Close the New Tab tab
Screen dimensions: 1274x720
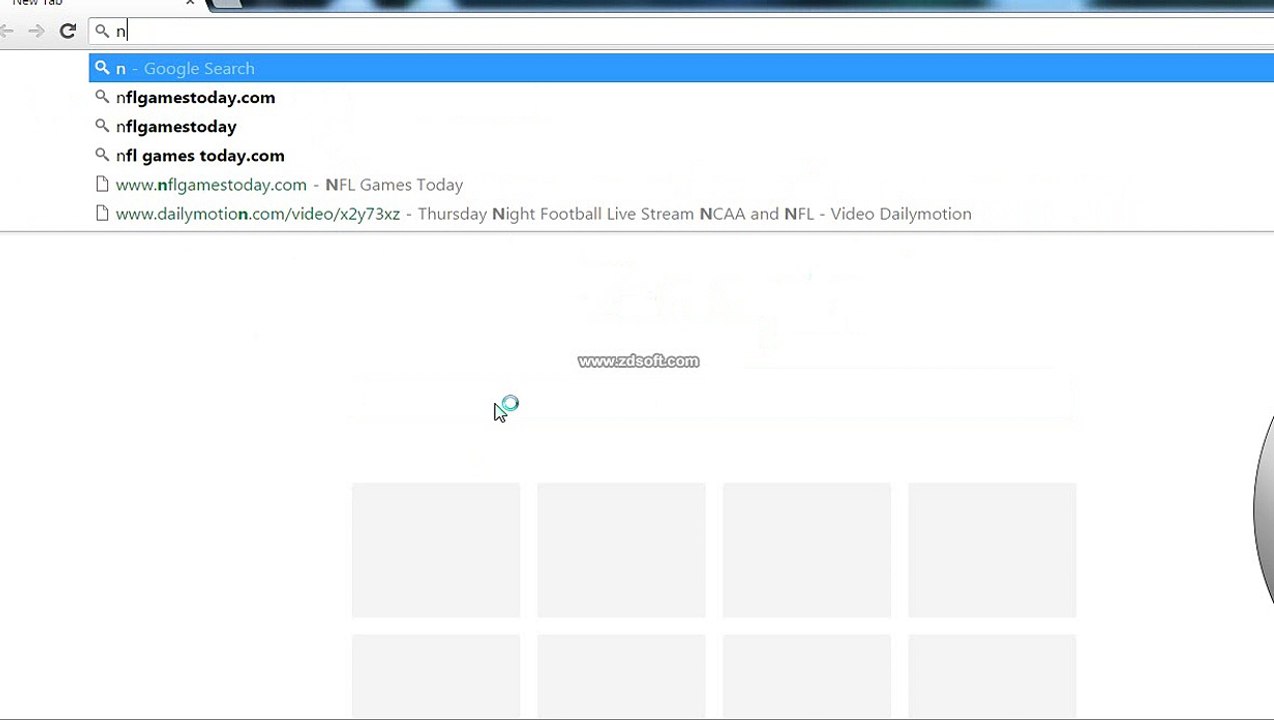point(190,3)
